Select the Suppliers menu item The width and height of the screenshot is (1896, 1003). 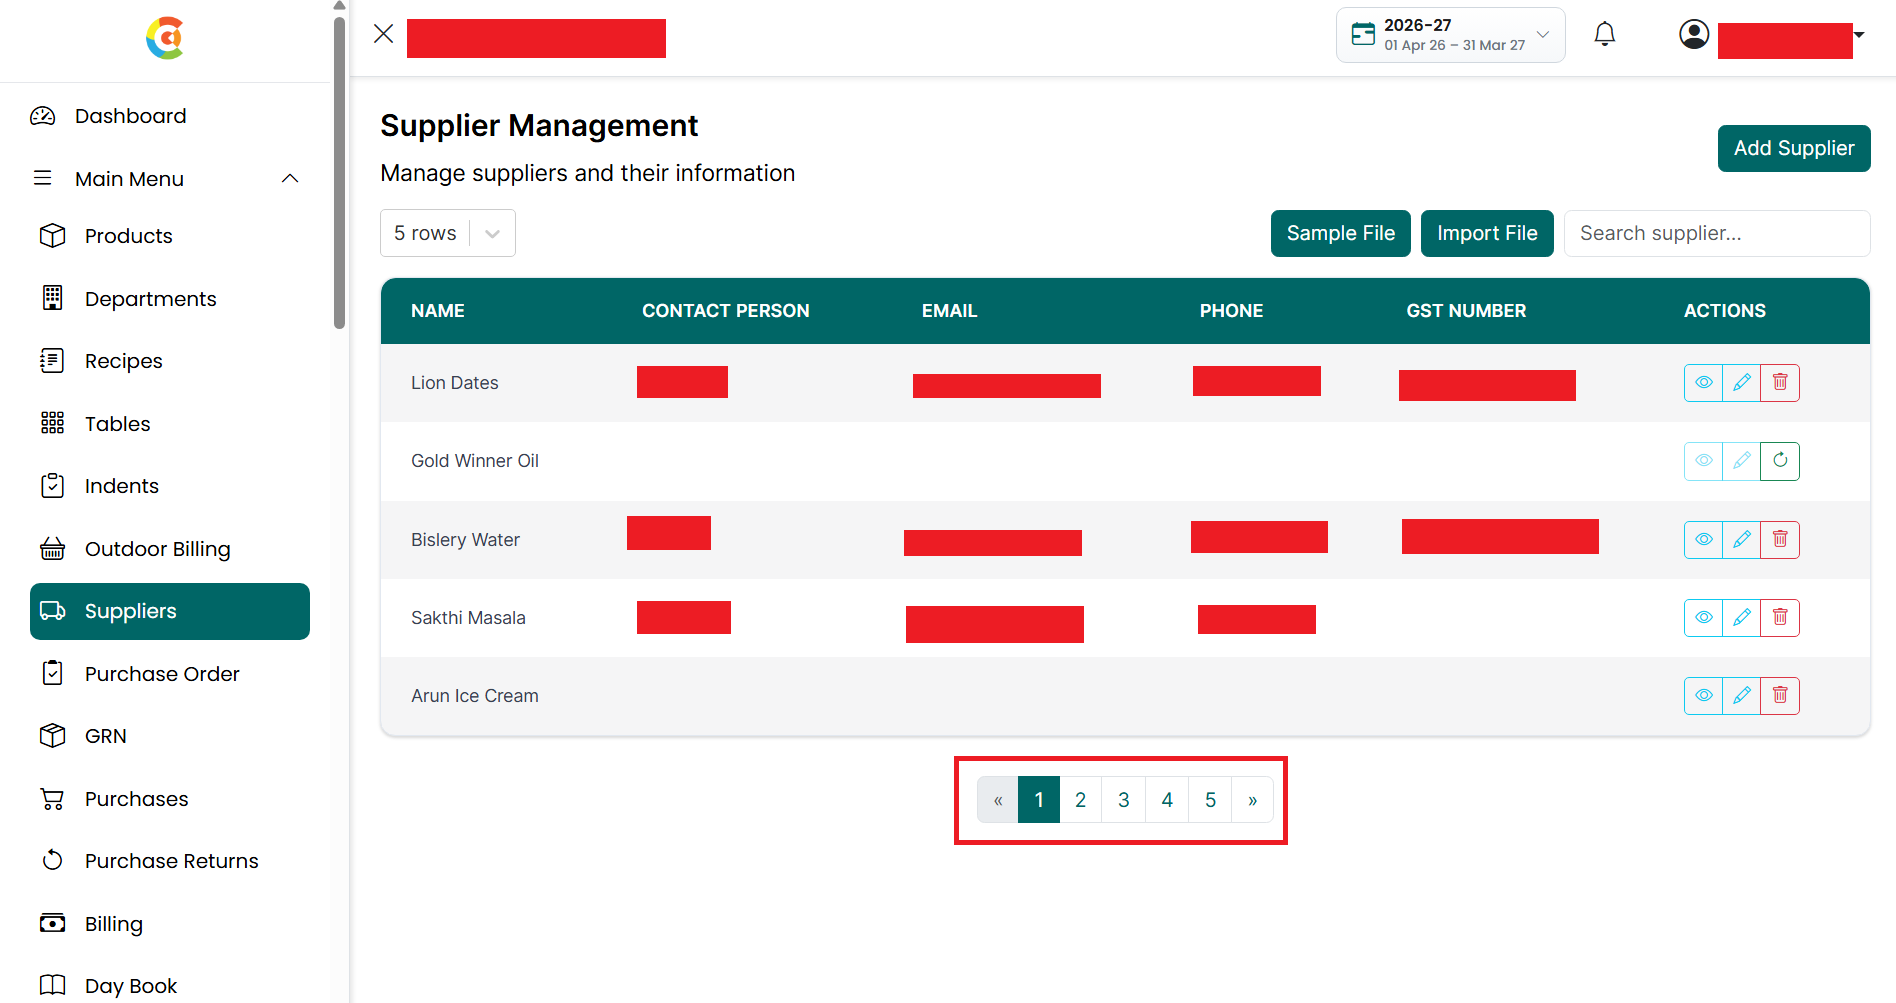(x=170, y=611)
